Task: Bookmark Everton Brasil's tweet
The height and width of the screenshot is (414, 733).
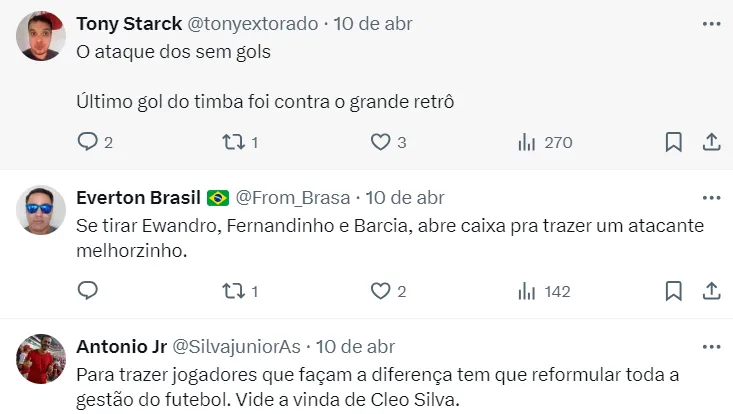Action: click(674, 291)
